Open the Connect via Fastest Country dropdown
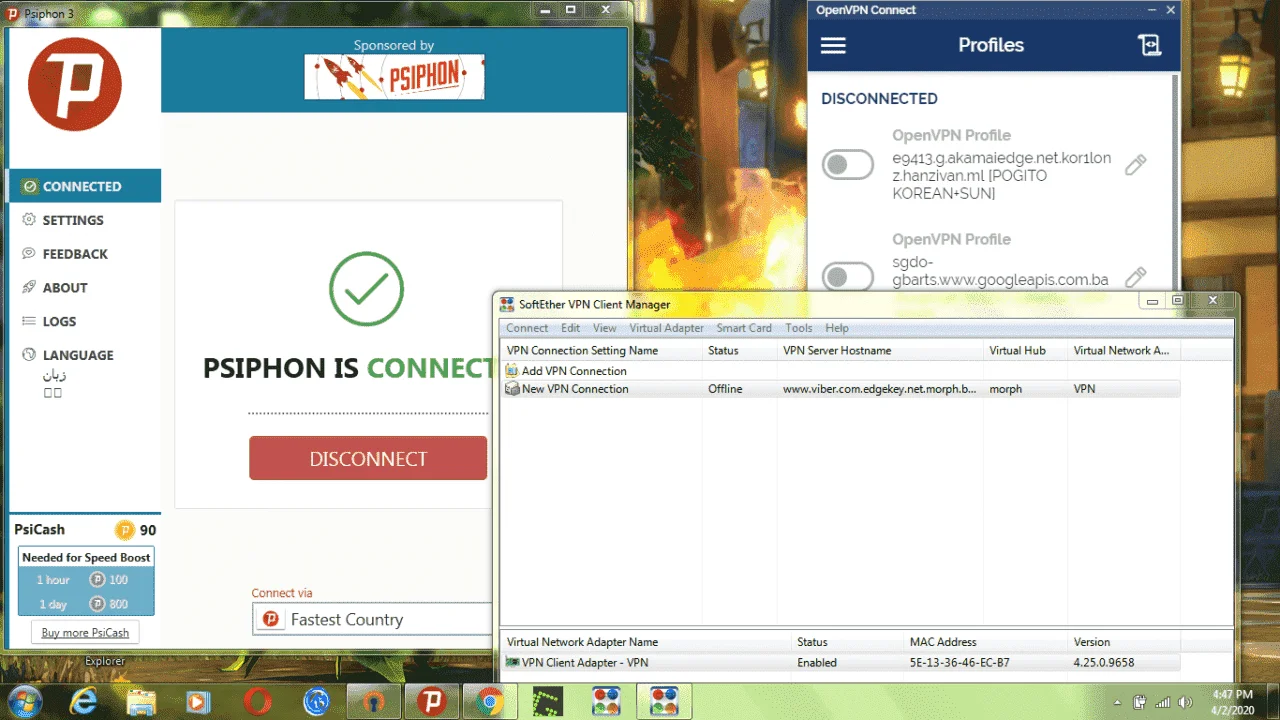Screen dimensions: 1280x720 372,620
